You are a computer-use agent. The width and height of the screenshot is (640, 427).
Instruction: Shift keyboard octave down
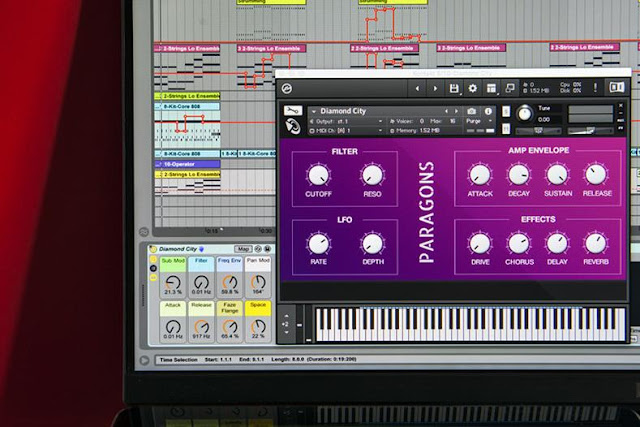click(x=286, y=332)
